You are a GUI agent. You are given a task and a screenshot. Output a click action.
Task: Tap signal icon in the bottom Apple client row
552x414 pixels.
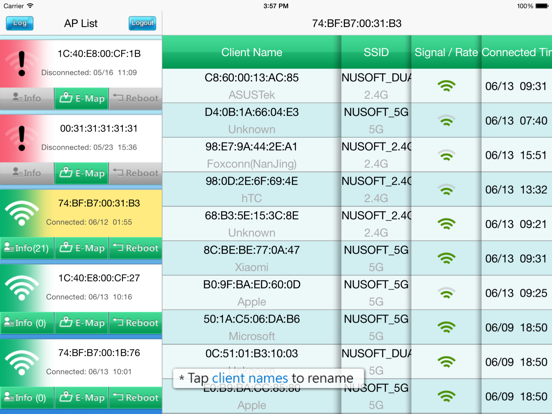[446, 396]
